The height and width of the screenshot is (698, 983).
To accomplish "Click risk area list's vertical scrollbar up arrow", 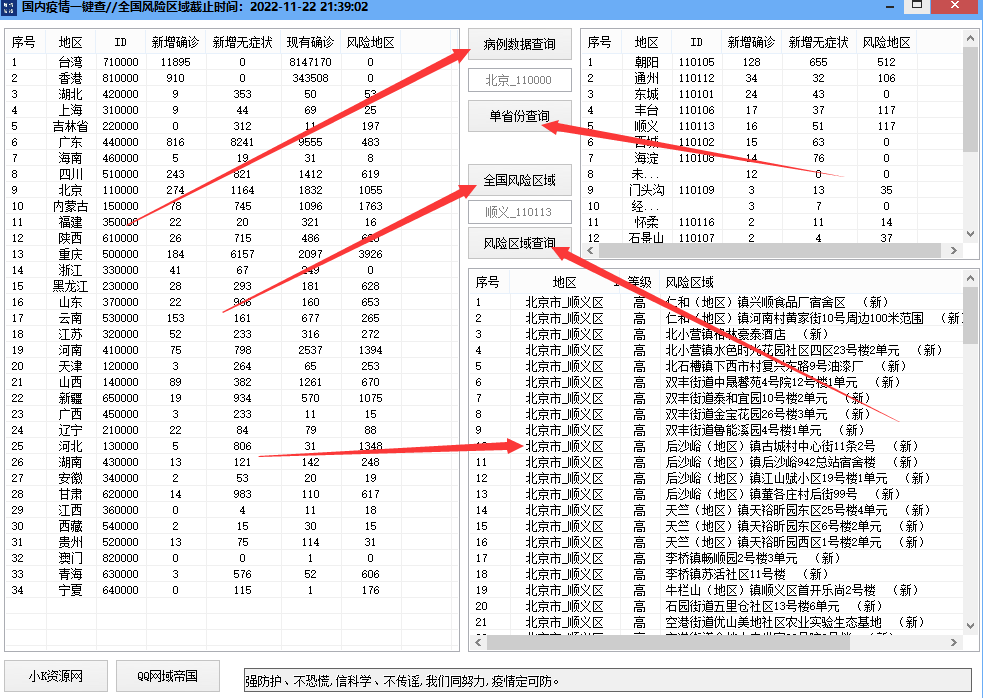I will 970,278.
